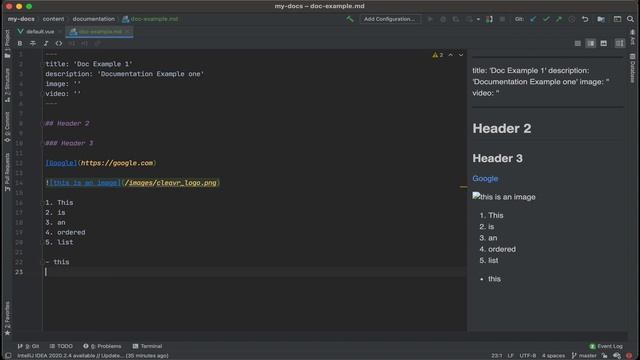Switch to preview-only view mode
Viewport: 640px width, 360px height.
pos(604,43)
